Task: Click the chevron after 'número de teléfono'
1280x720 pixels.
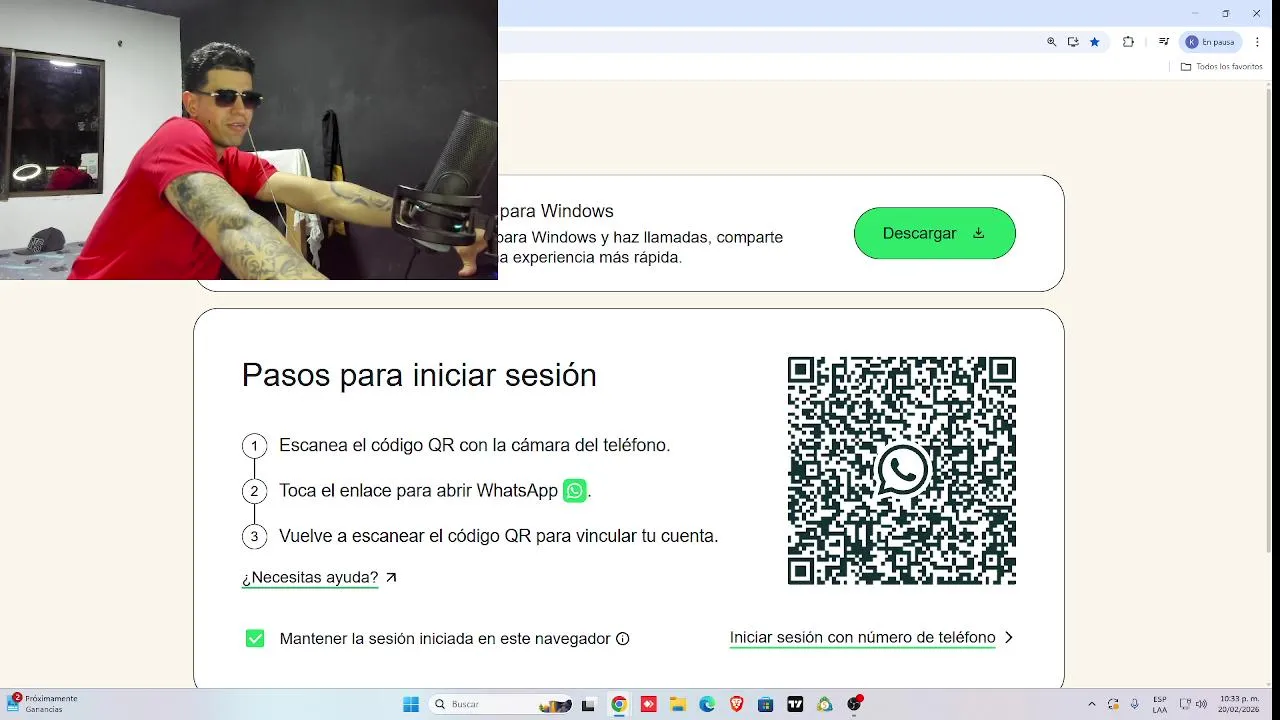Action: pos(1008,637)
